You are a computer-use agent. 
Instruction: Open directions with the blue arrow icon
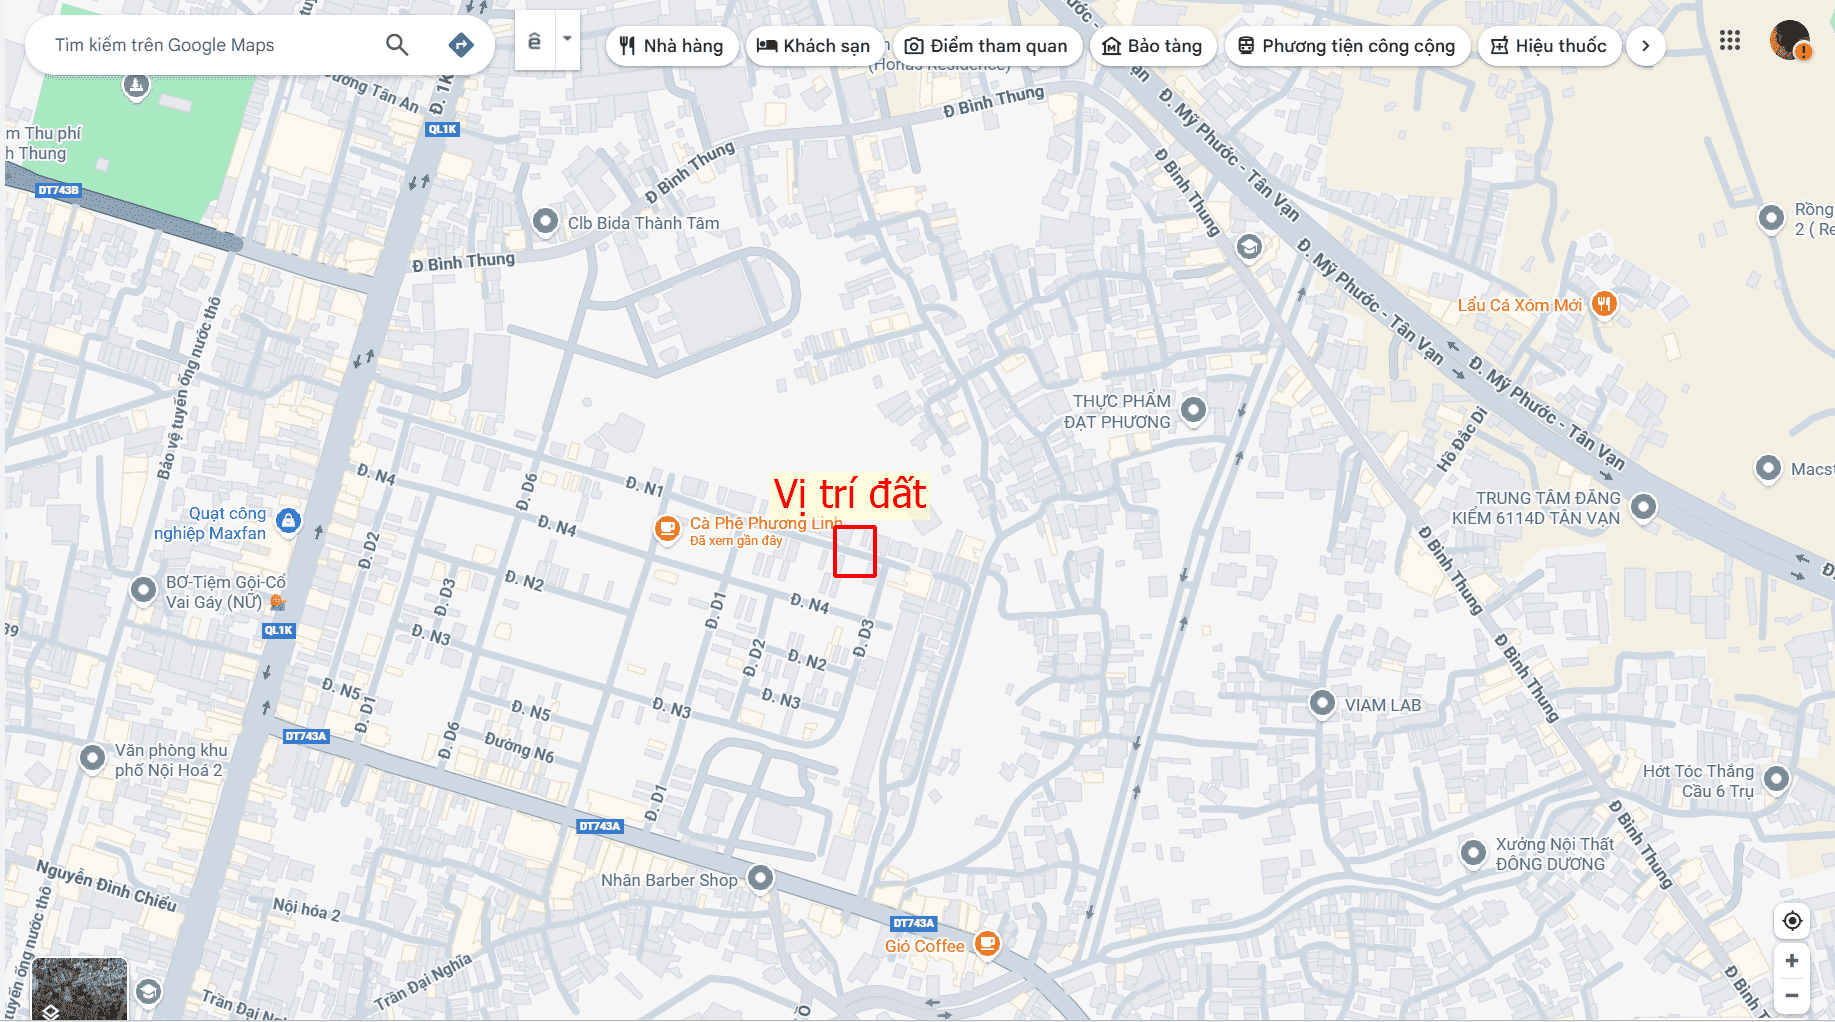click(x=461, y=45)
